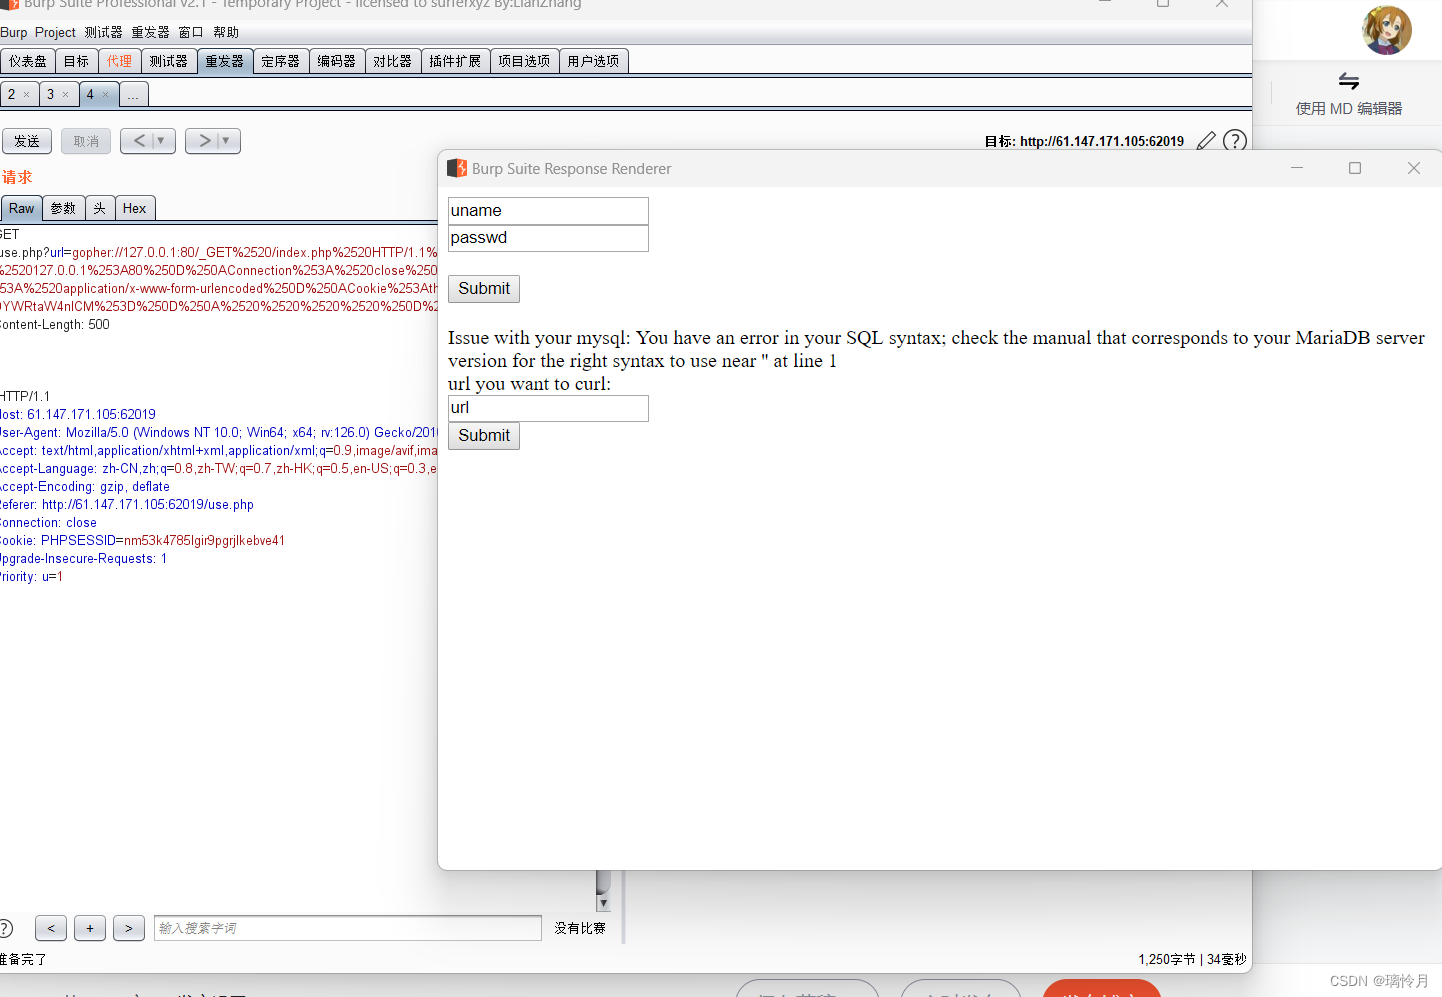
Task: Switch request view to Hex
Action: [x=135, y=208]
